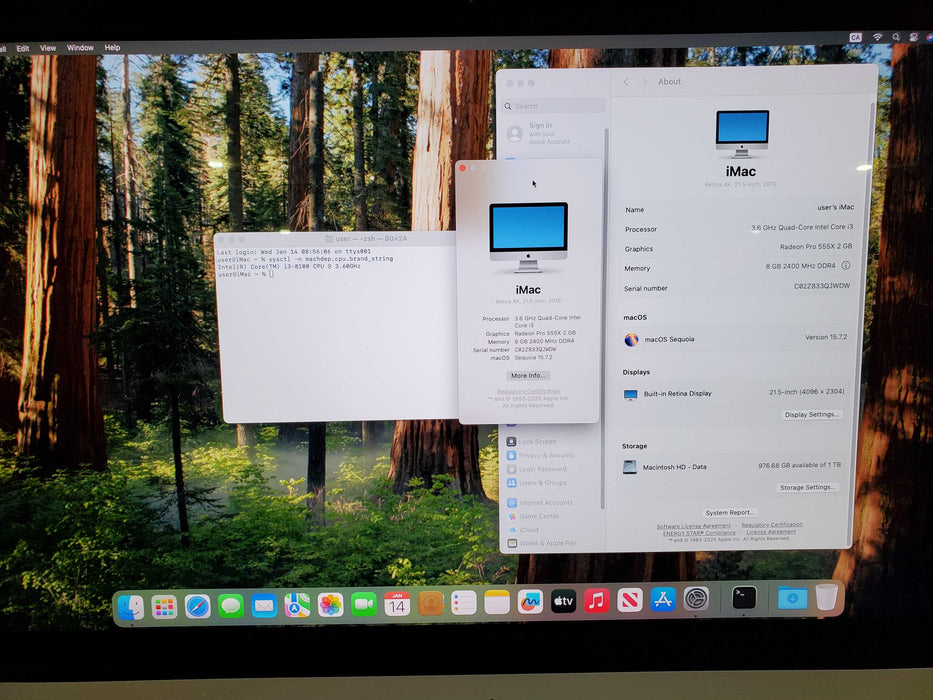Screen dimensions: 933x700
Task: Click Built-in Retina Display row
Action: [x=734, y=393]
